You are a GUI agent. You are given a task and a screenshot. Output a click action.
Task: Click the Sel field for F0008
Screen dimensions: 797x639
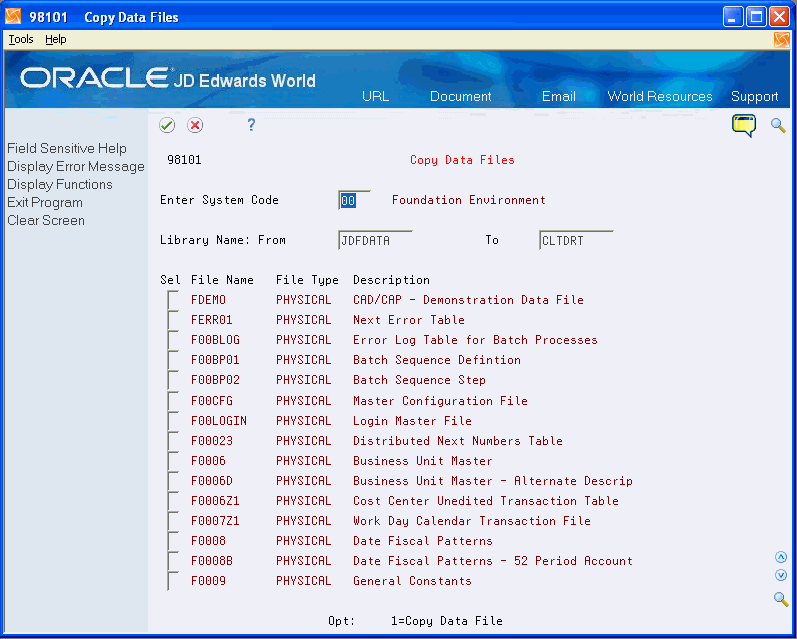click(173, 541)
